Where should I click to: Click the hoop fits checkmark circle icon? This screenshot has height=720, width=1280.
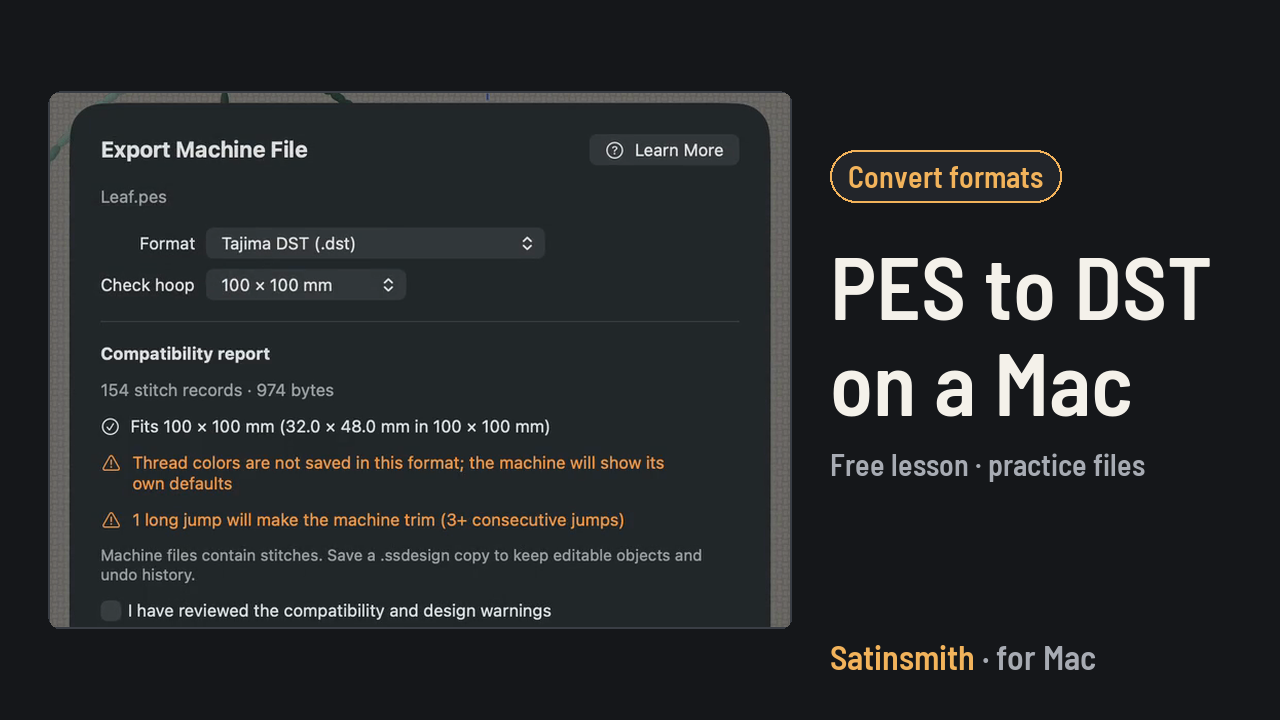[111, 427]
